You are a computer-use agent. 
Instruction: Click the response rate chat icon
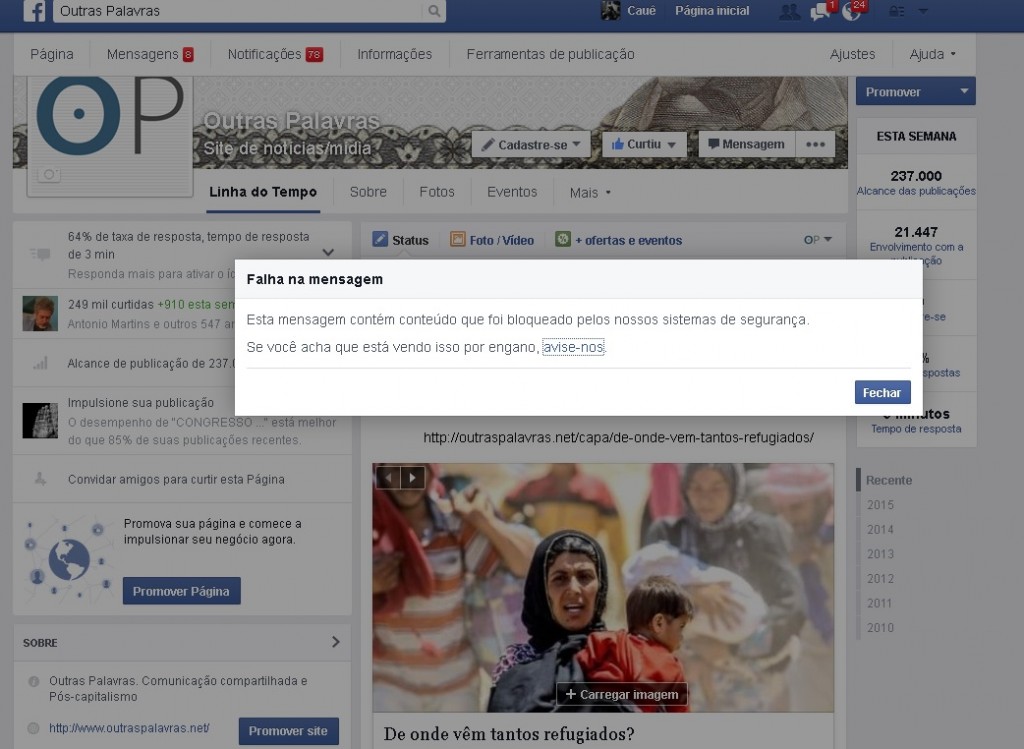[x=40, y=254]
